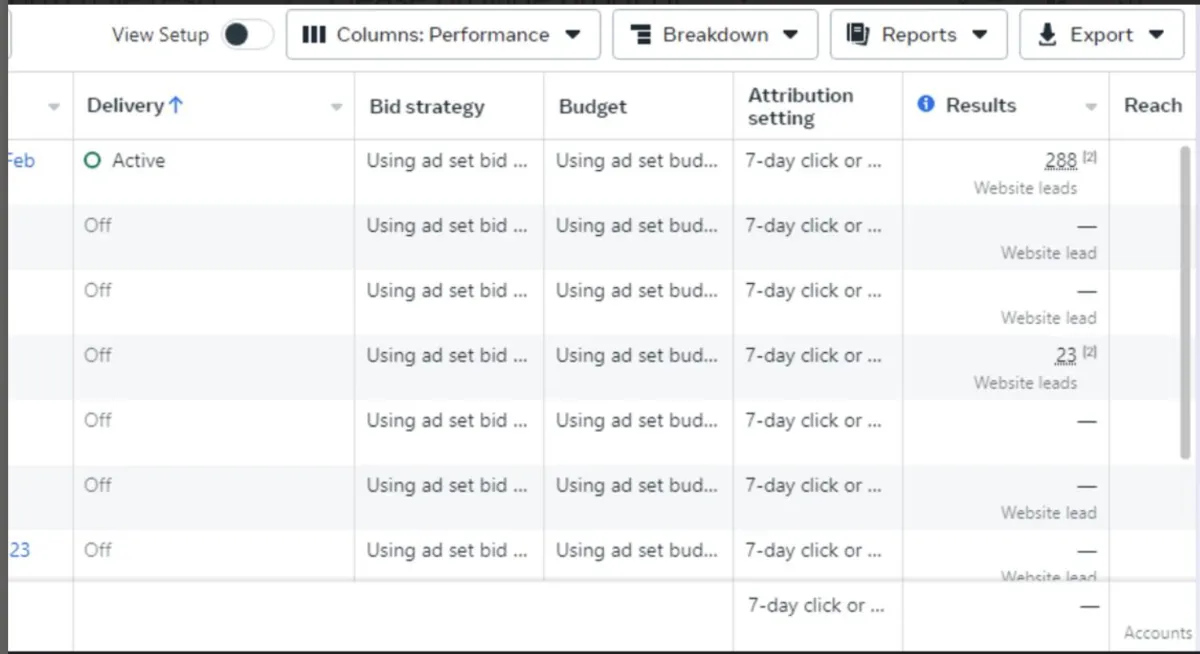This screenshot has width=1200, height=654.
Task: Click the green Active status indicator
Action: (93, 160)
